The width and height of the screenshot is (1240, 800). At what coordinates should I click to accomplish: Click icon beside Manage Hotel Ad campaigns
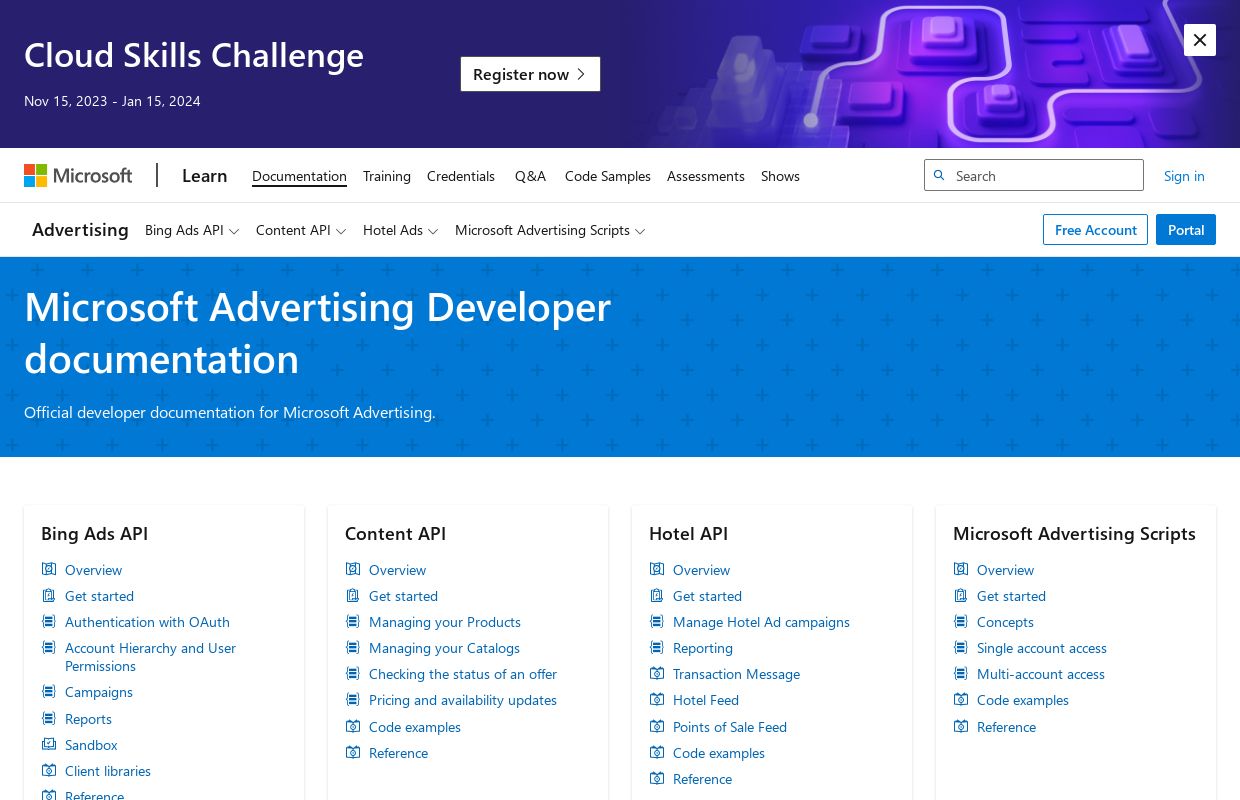657,621
